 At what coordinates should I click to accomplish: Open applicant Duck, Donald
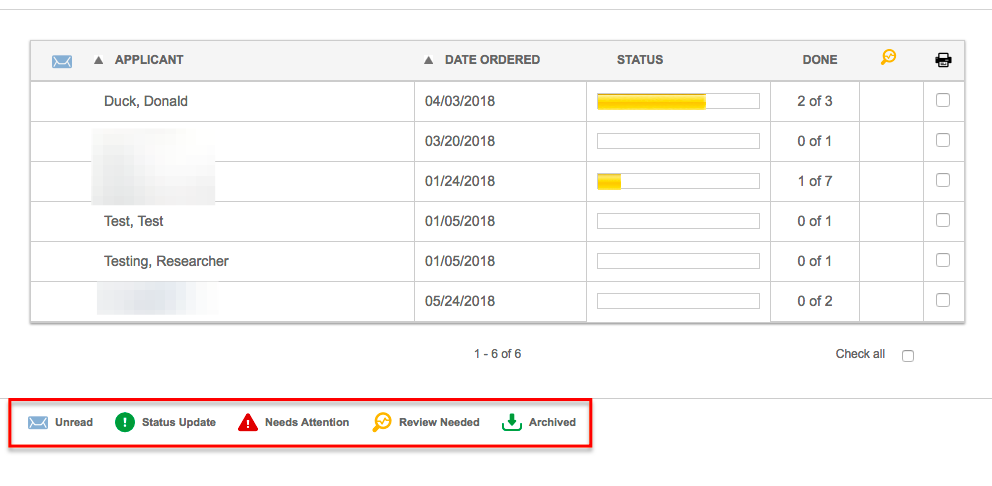(x=146, y=101)
